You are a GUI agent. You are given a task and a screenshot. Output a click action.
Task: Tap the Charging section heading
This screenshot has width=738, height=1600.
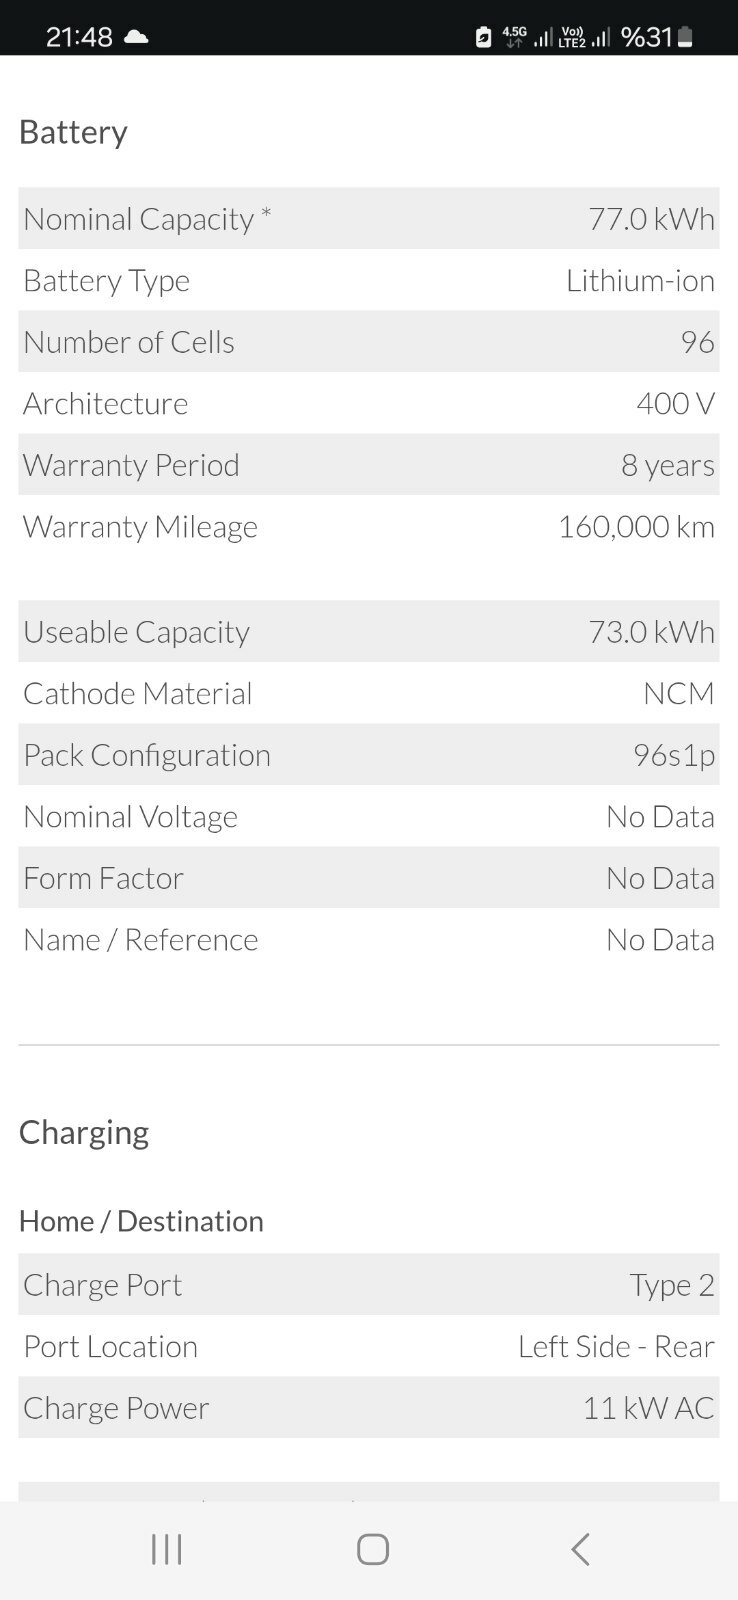(84, 1132)
